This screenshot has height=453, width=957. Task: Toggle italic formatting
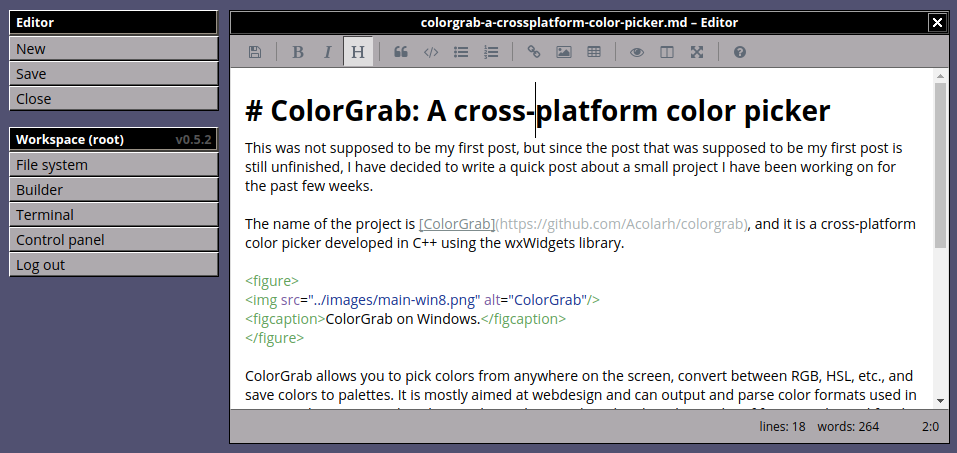pos(328,52)
